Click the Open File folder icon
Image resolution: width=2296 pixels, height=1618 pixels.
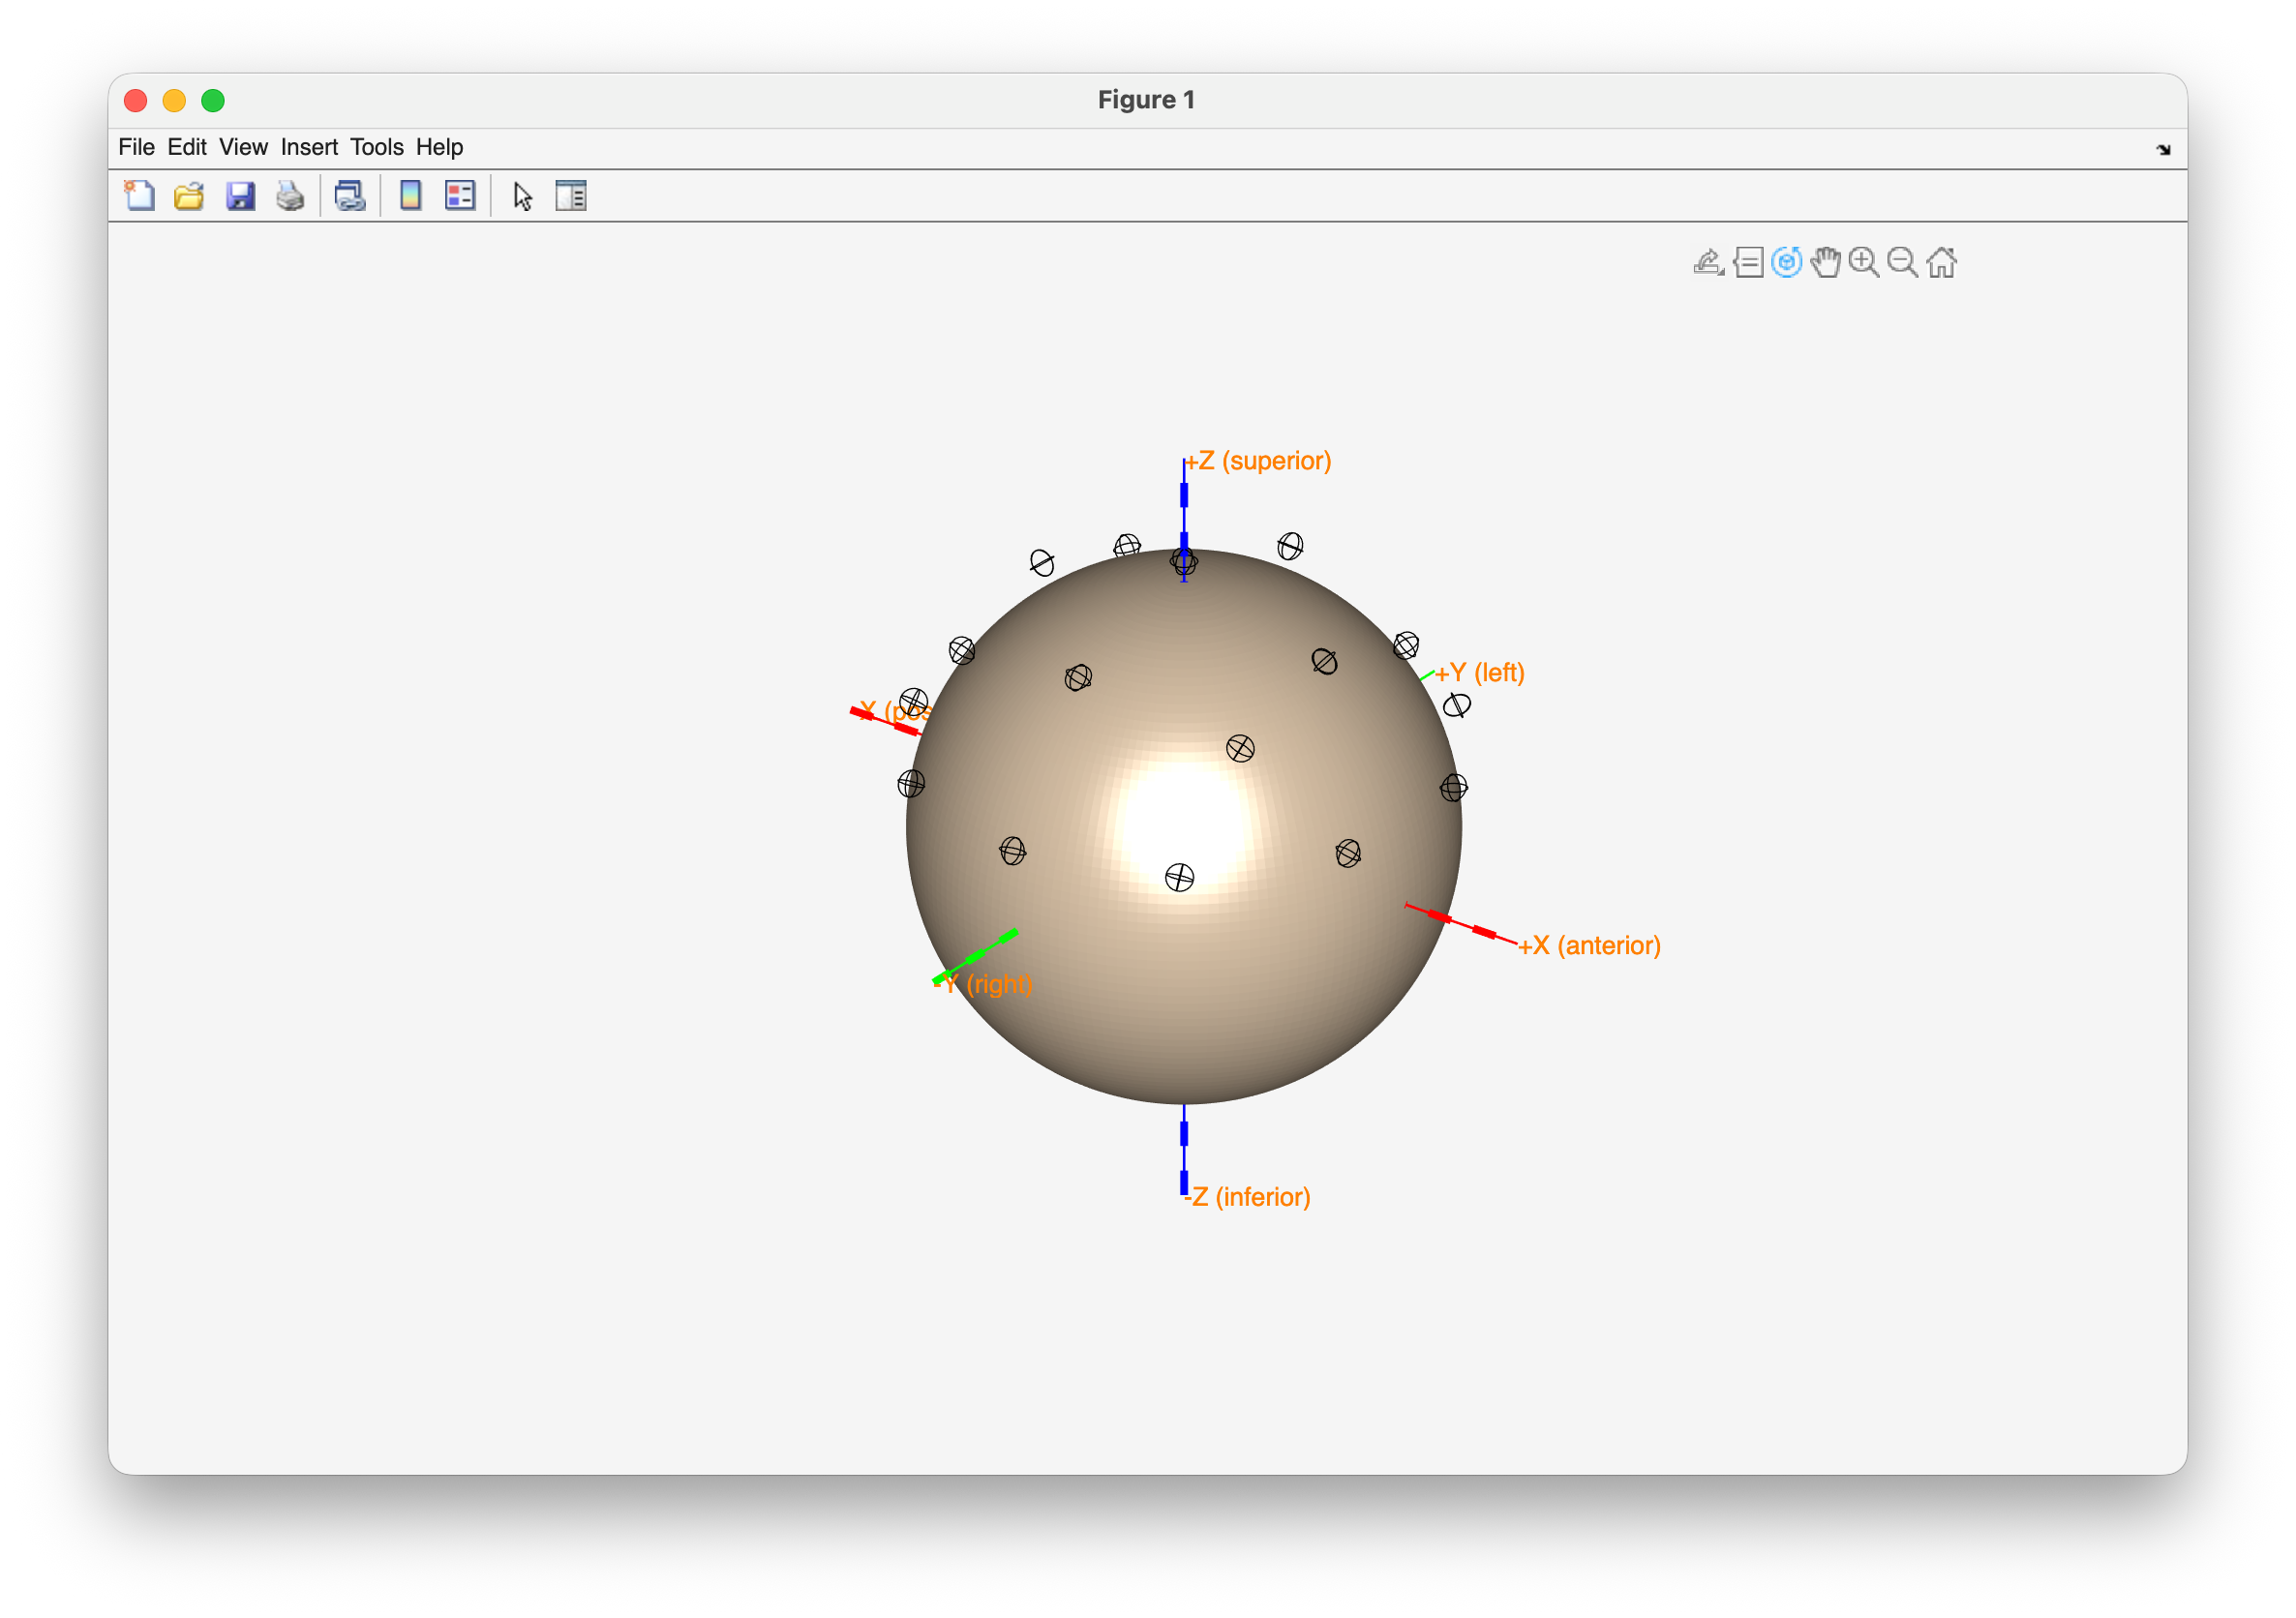189,195
